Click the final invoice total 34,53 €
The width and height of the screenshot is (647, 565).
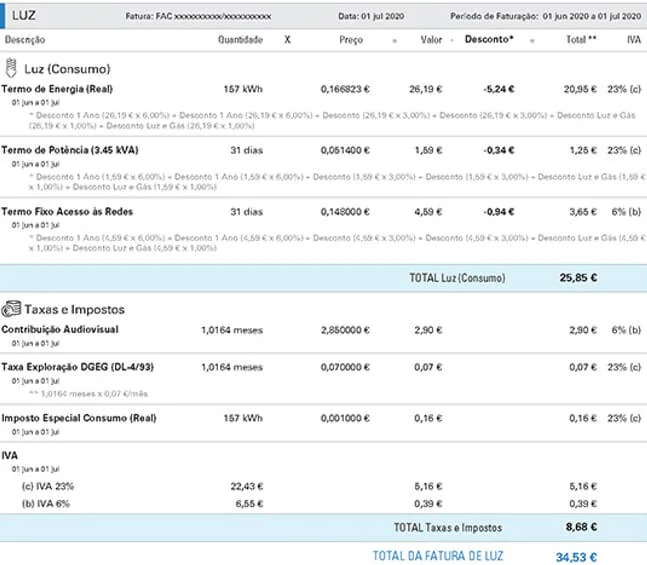tap(576, 557)
